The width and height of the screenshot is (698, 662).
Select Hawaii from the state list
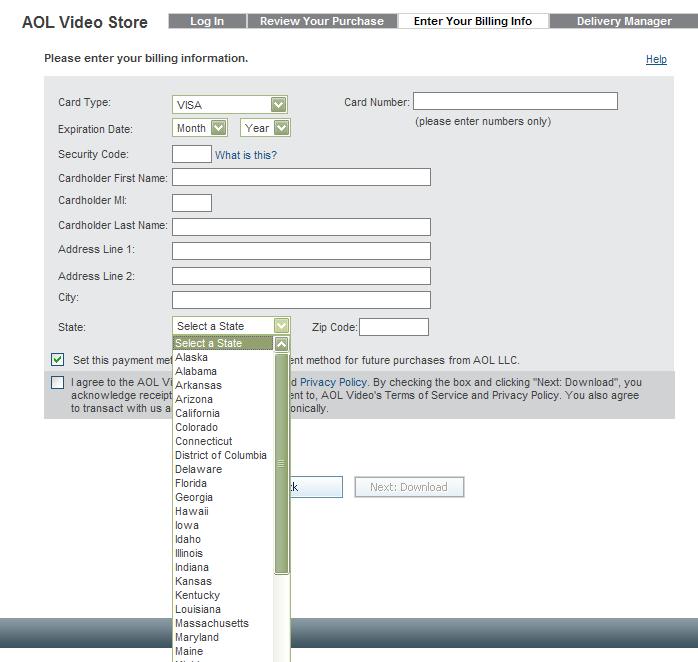coord(223,511)
